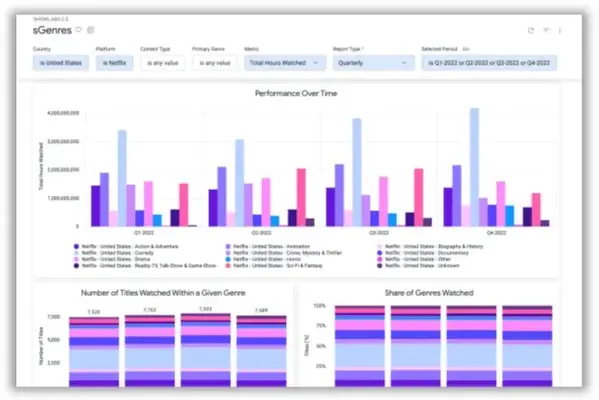The width and height of the screenshot is (599, 400).
Task: Click the Performance Over Time chart title
Action: [x=296, y=93]
